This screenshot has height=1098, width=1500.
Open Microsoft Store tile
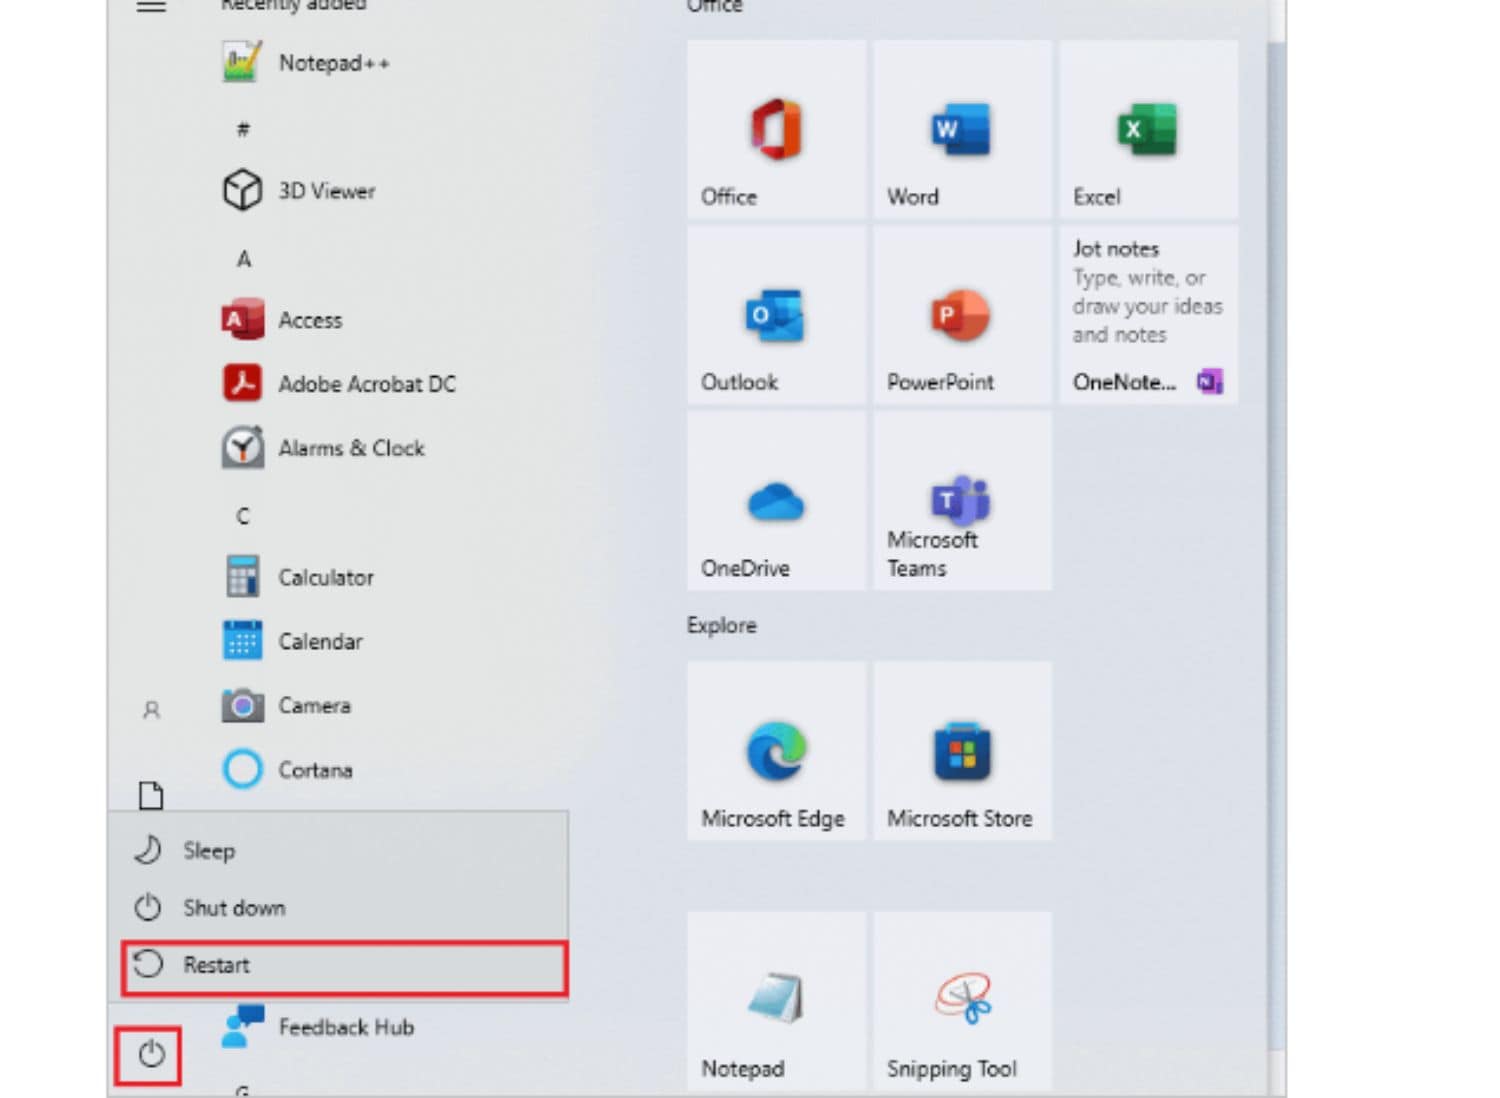click(x=962, y=751)
